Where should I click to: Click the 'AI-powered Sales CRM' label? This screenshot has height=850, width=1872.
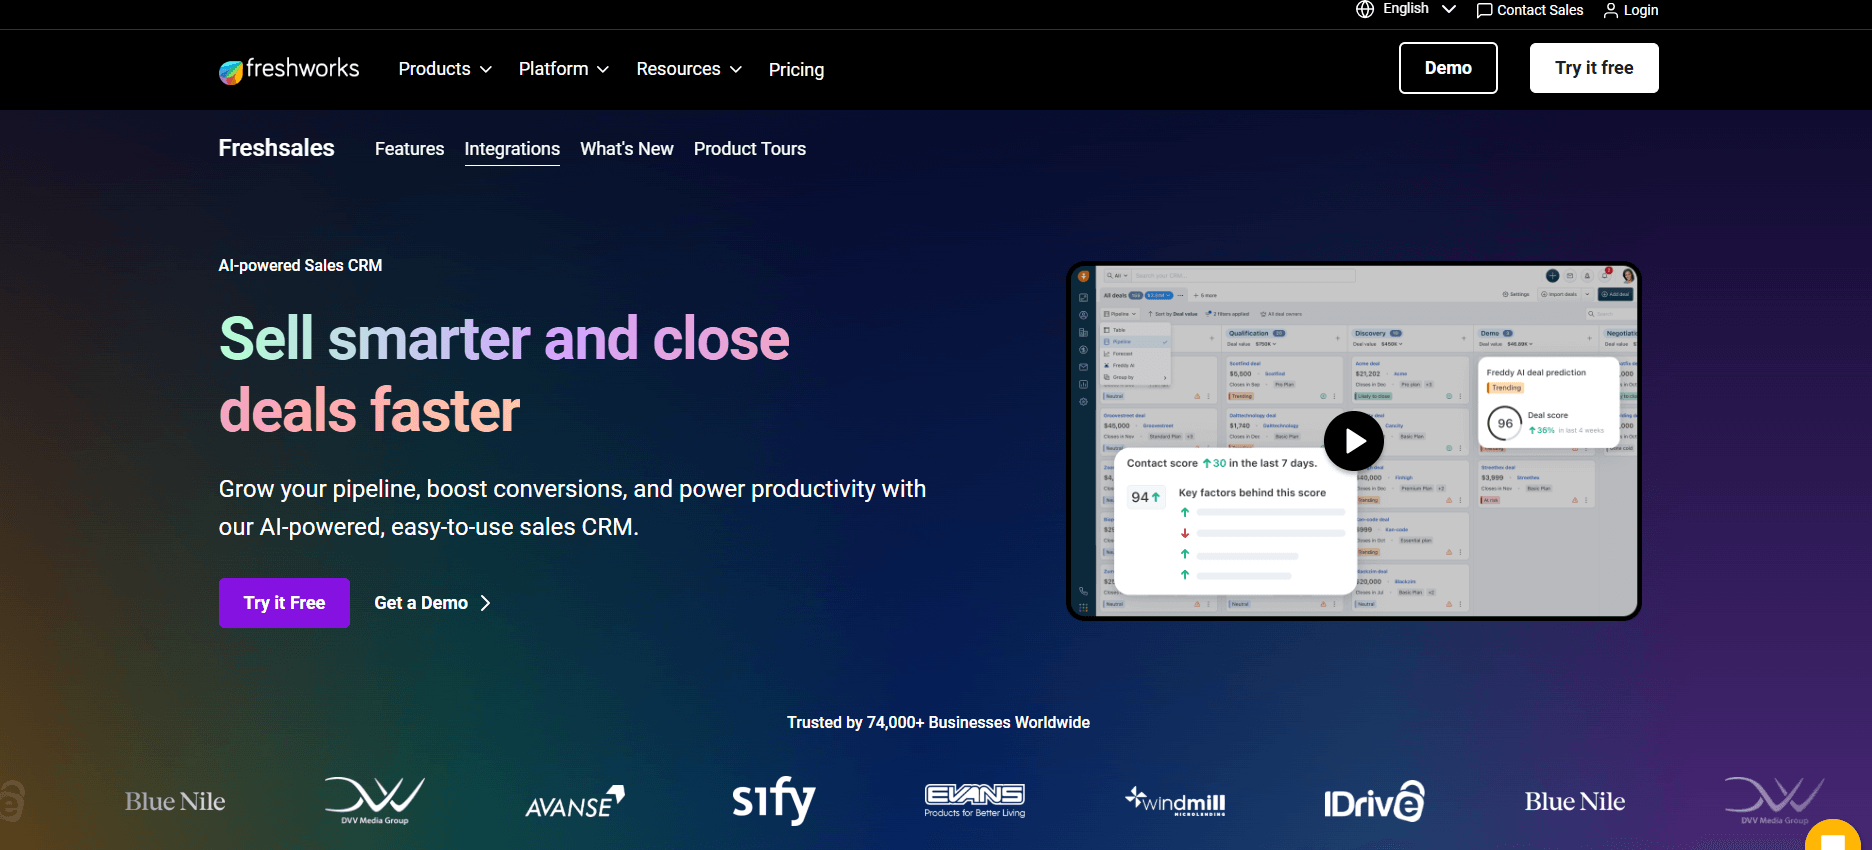point(300,265)
